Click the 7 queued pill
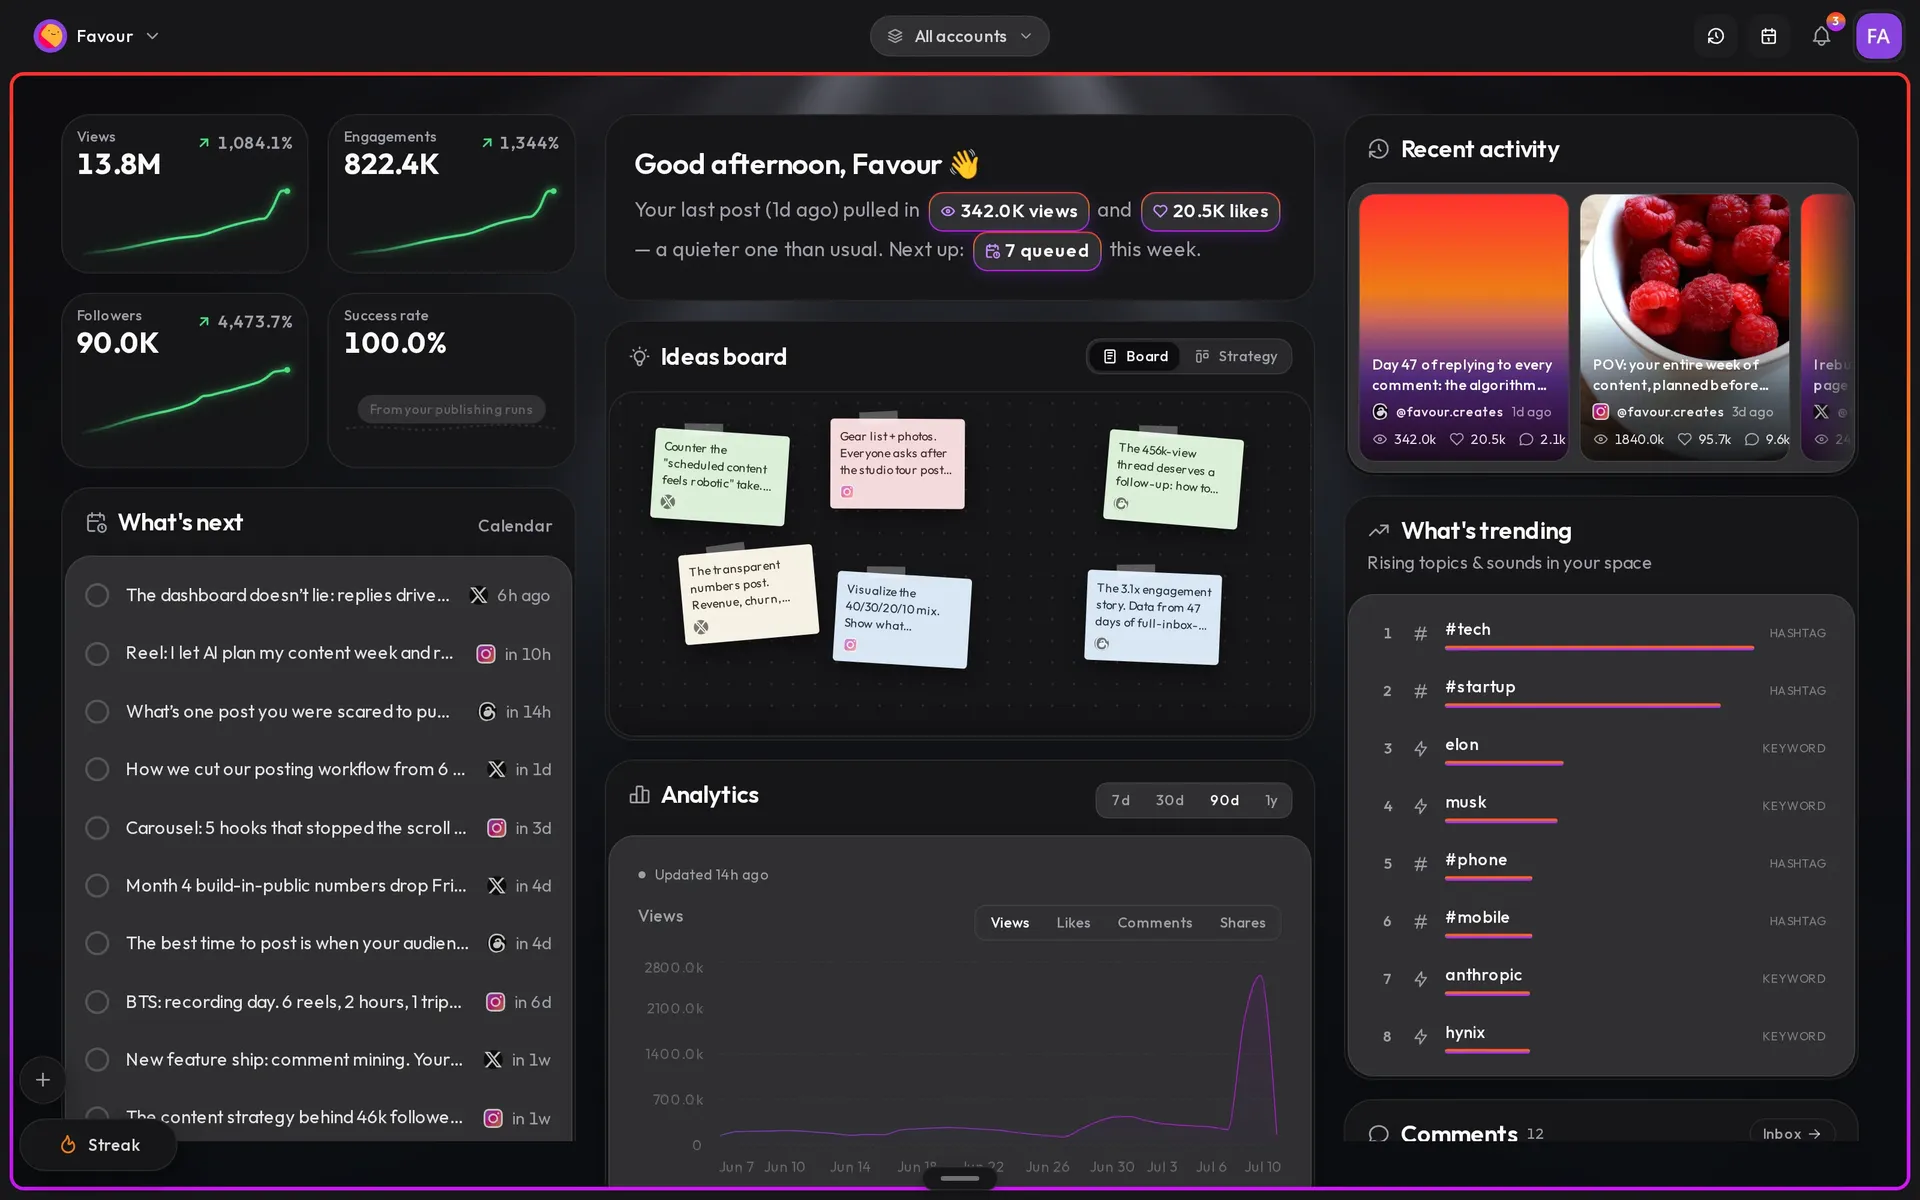 [1037, 251]
